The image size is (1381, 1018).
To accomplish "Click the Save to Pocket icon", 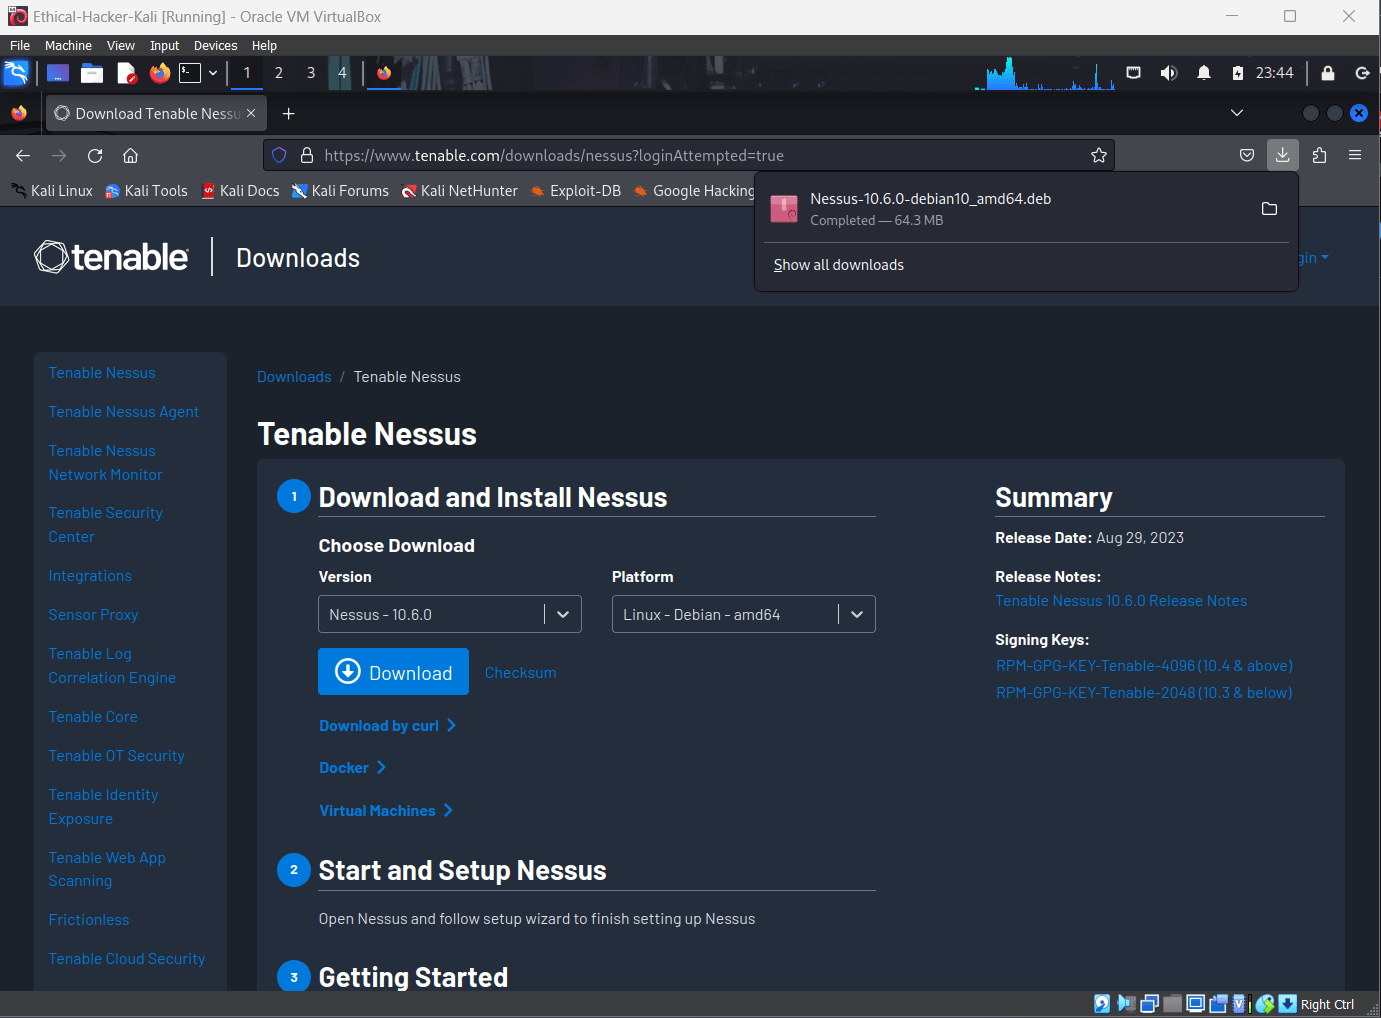I will click(x=1247, y=155).
